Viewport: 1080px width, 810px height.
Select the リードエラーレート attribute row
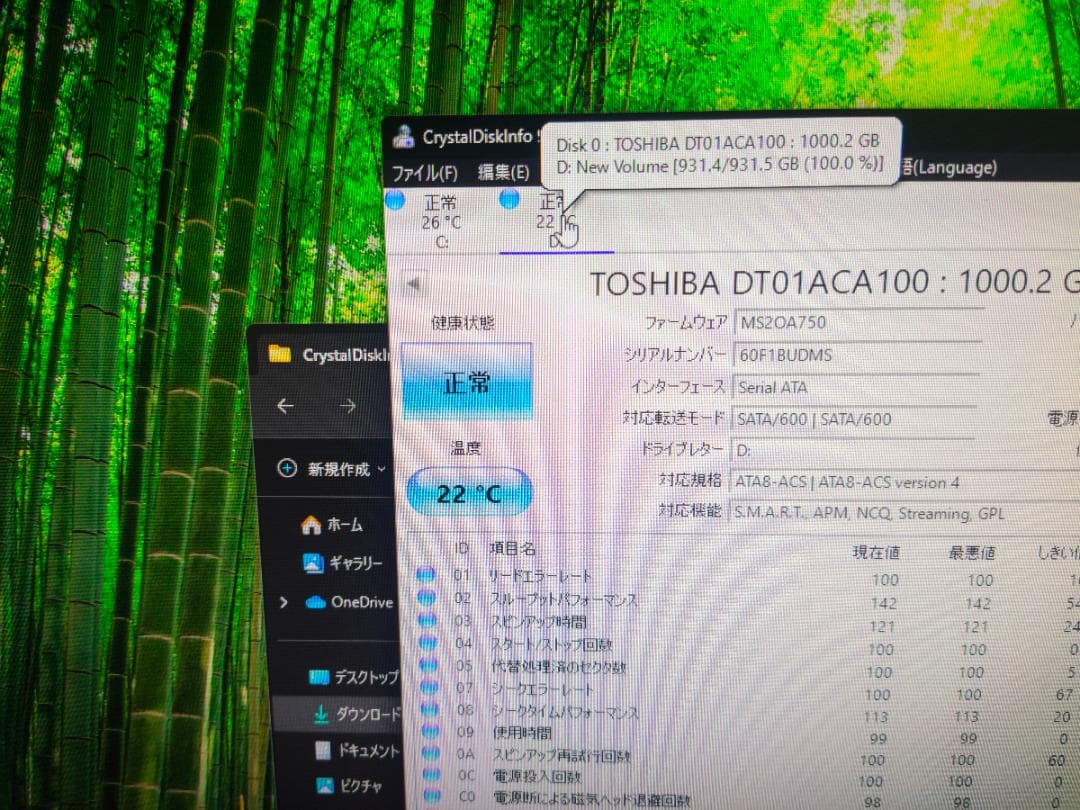click(747, 577)
